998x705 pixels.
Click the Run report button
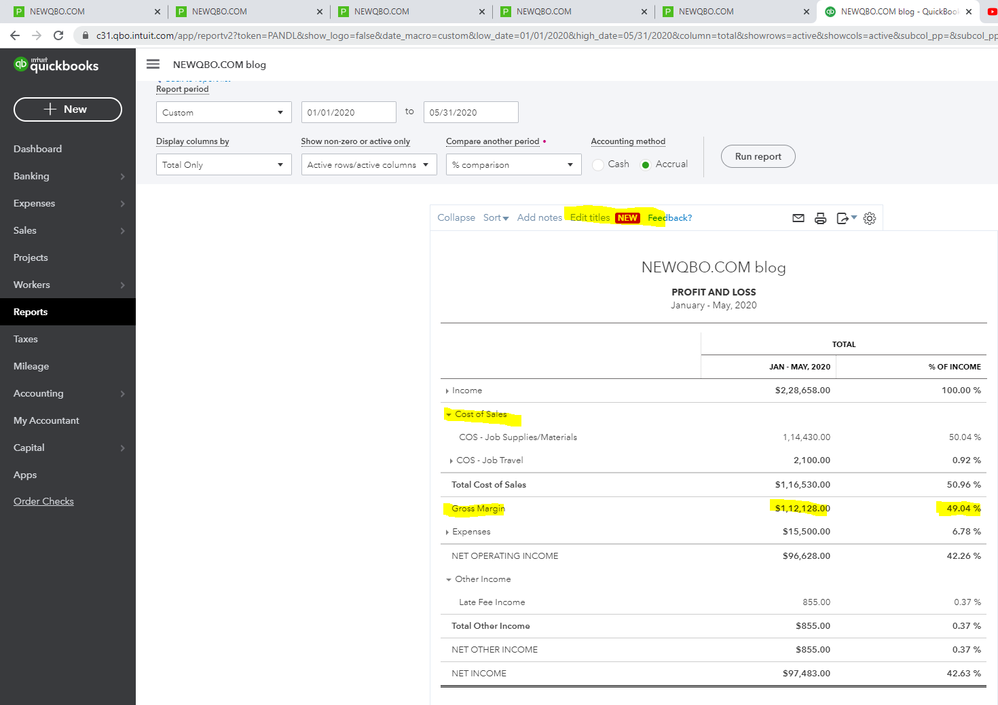coord(758,157)
